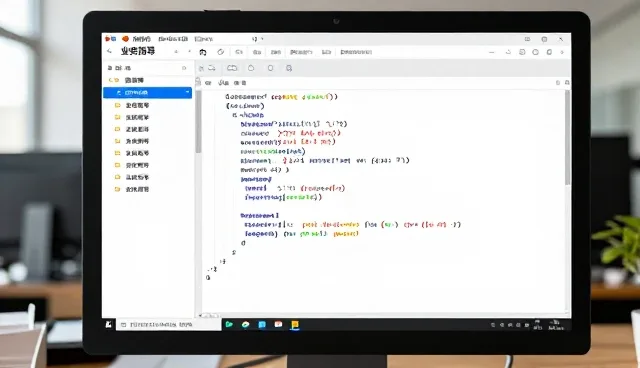The width and height of the screenshot is (640, 368).
Task: Open the second text menu in the title bar
Action: pyautogui.click(x=173, y=39)
